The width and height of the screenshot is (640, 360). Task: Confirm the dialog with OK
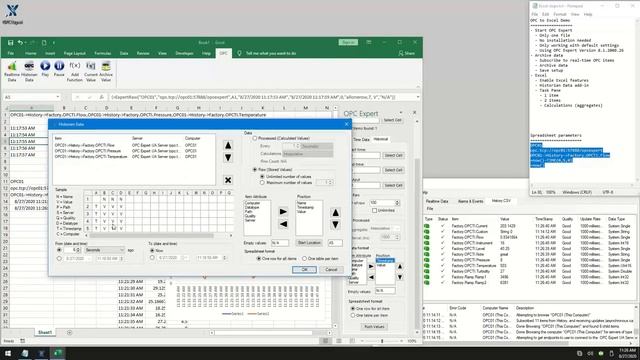pos(304,270)
